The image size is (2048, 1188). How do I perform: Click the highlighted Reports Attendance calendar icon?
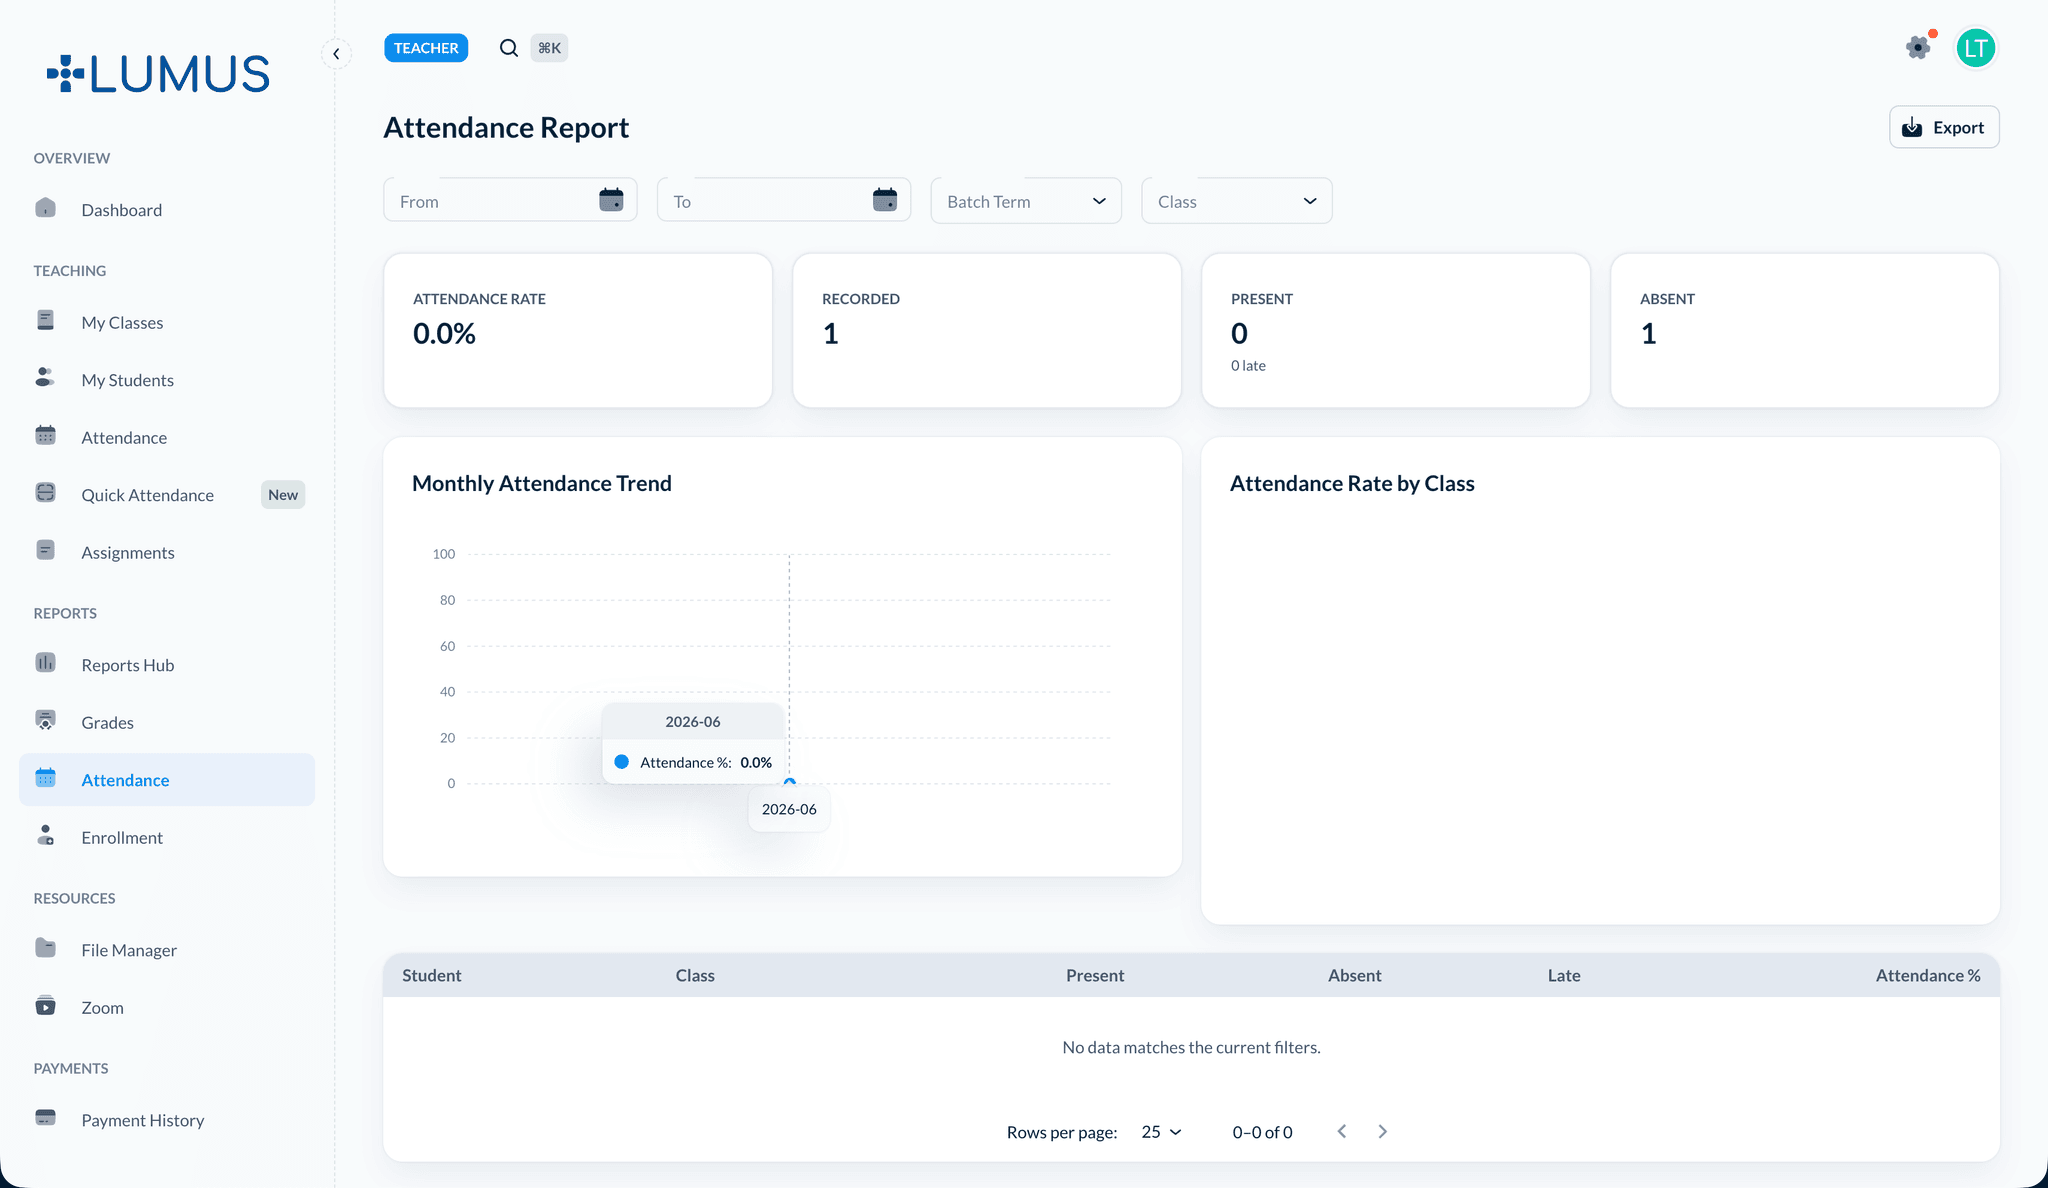click(x=46, y=778)
